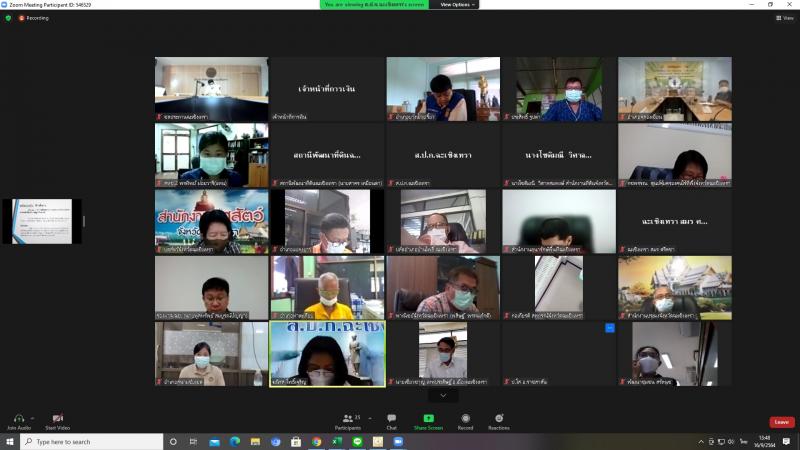Screen dimensions: 800x450
Task: Switch to the Zoom taskbar icon
Action: pos(398,441)
